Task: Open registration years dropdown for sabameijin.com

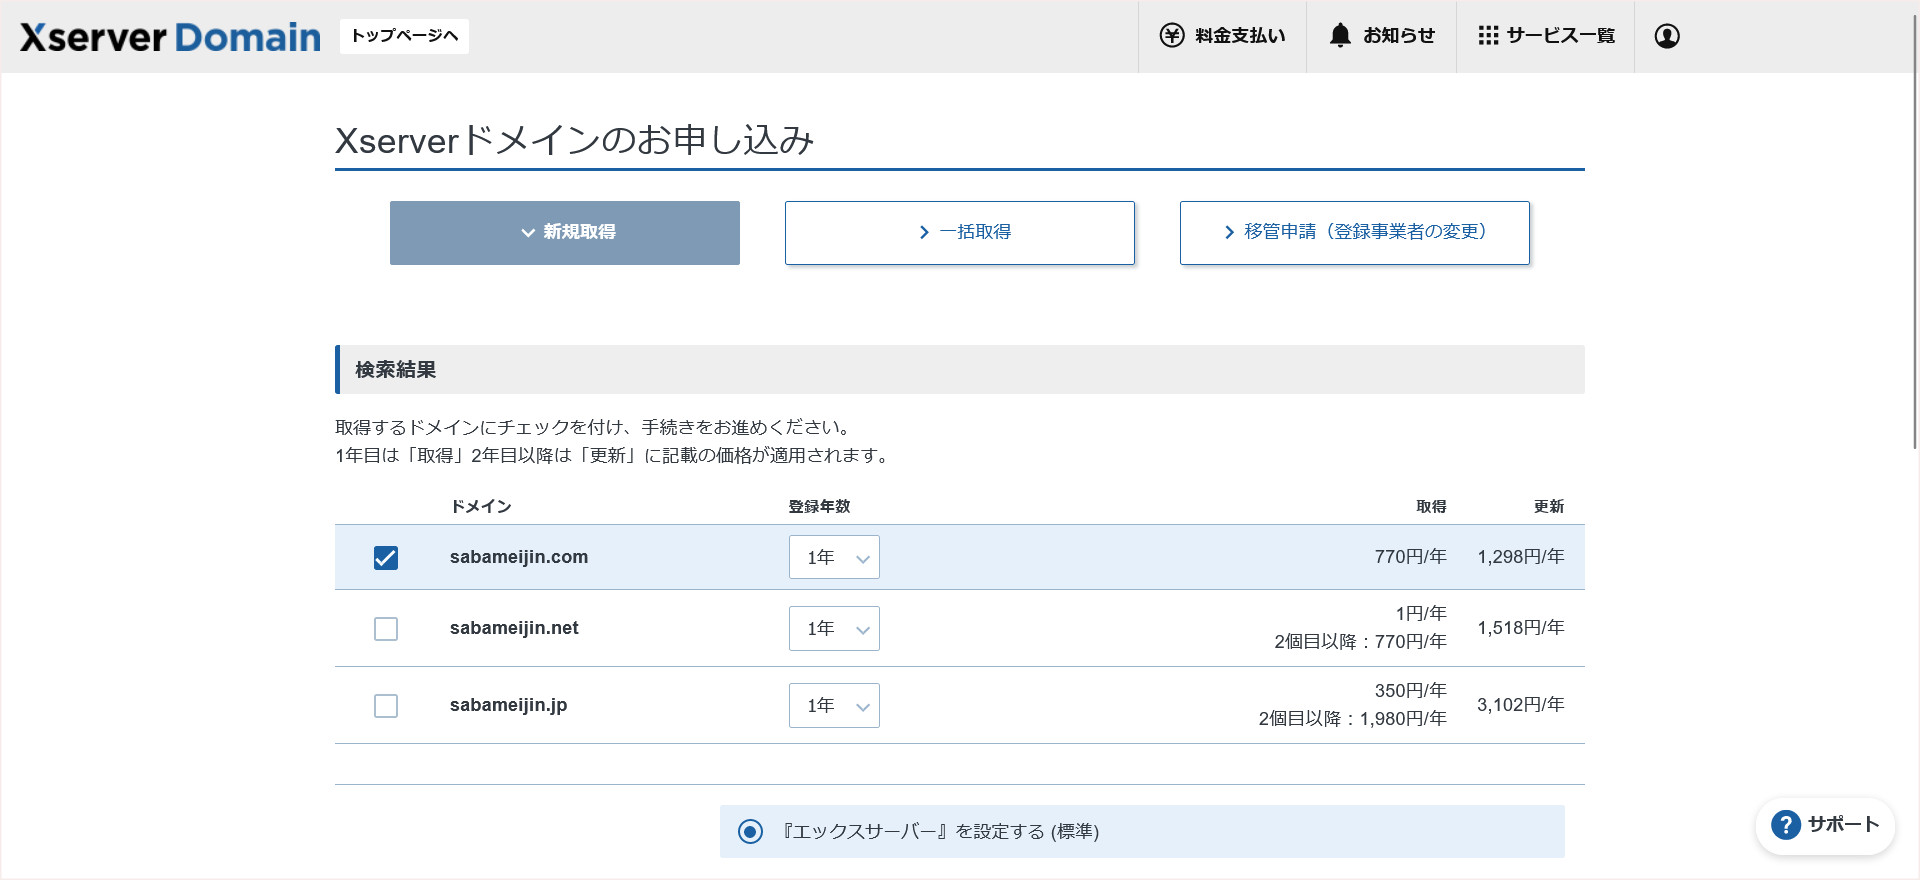Action: [834, 558]
